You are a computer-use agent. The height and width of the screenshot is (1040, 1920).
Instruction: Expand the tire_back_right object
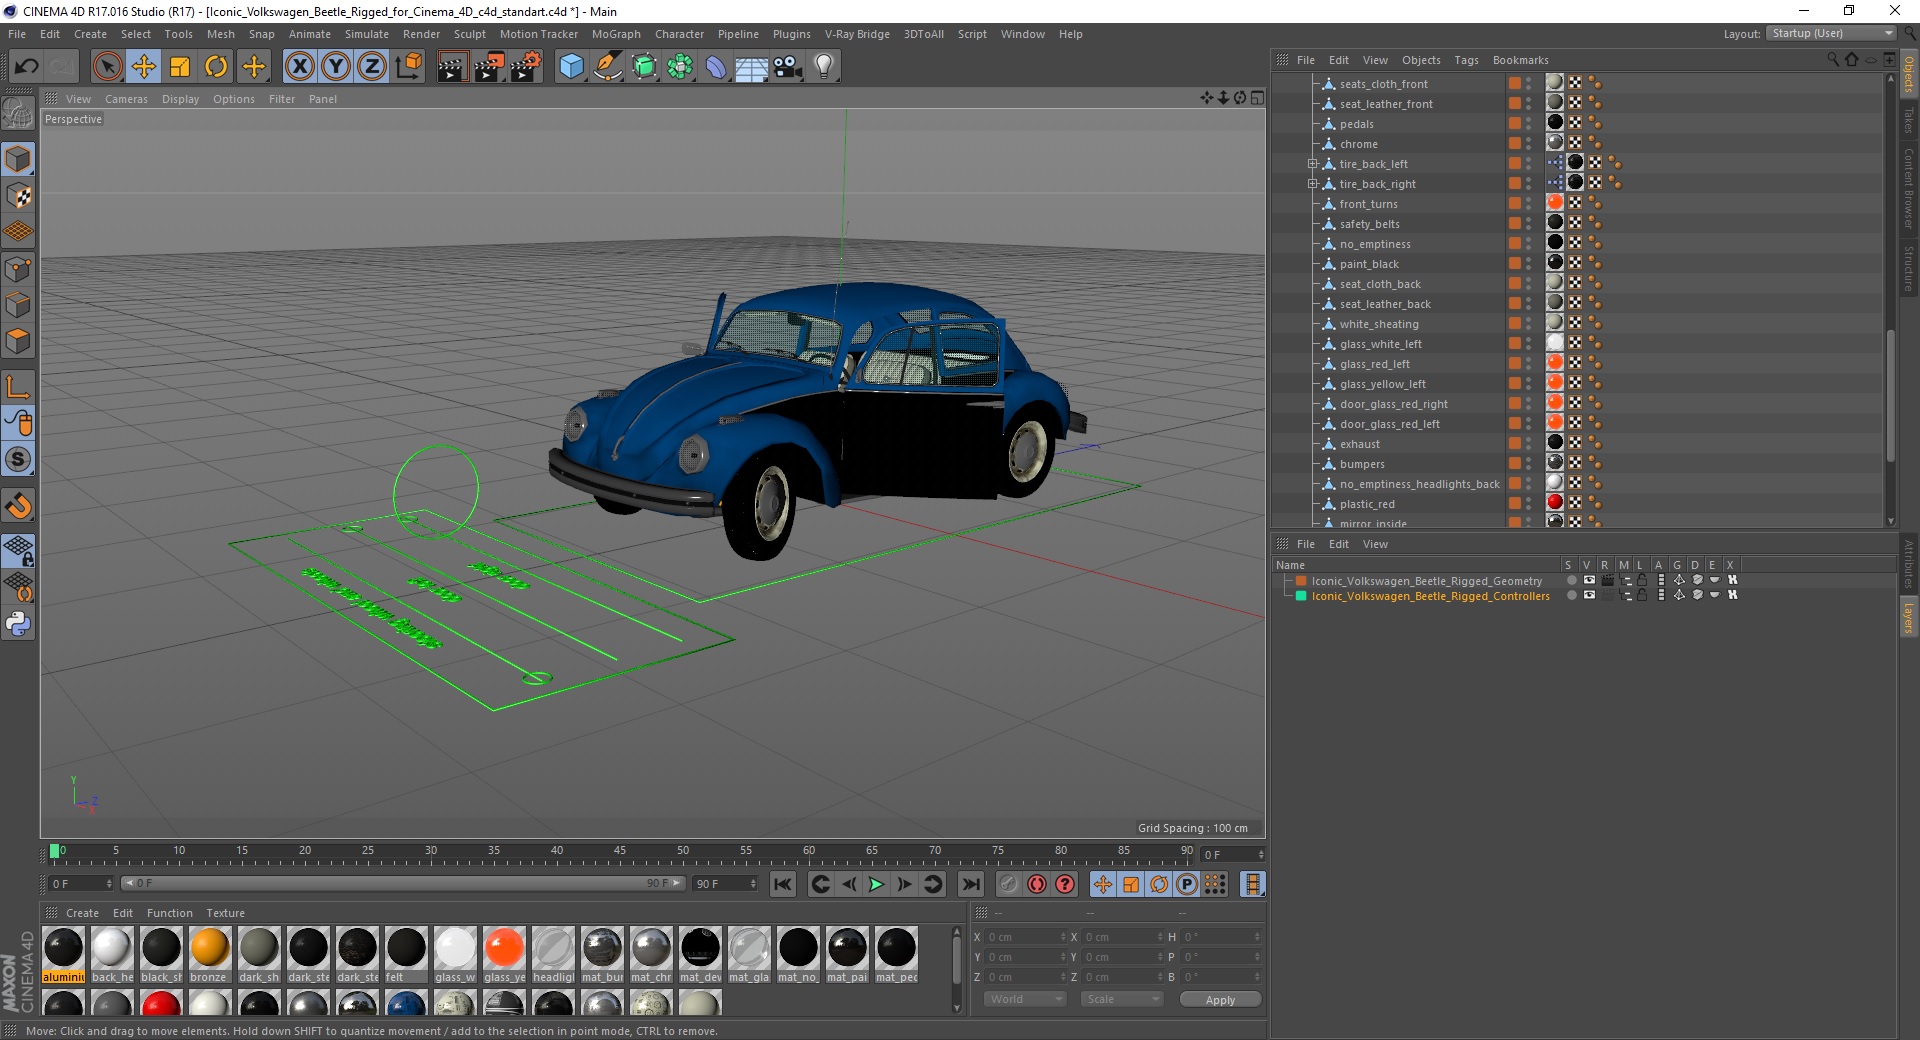(1312, 184)
